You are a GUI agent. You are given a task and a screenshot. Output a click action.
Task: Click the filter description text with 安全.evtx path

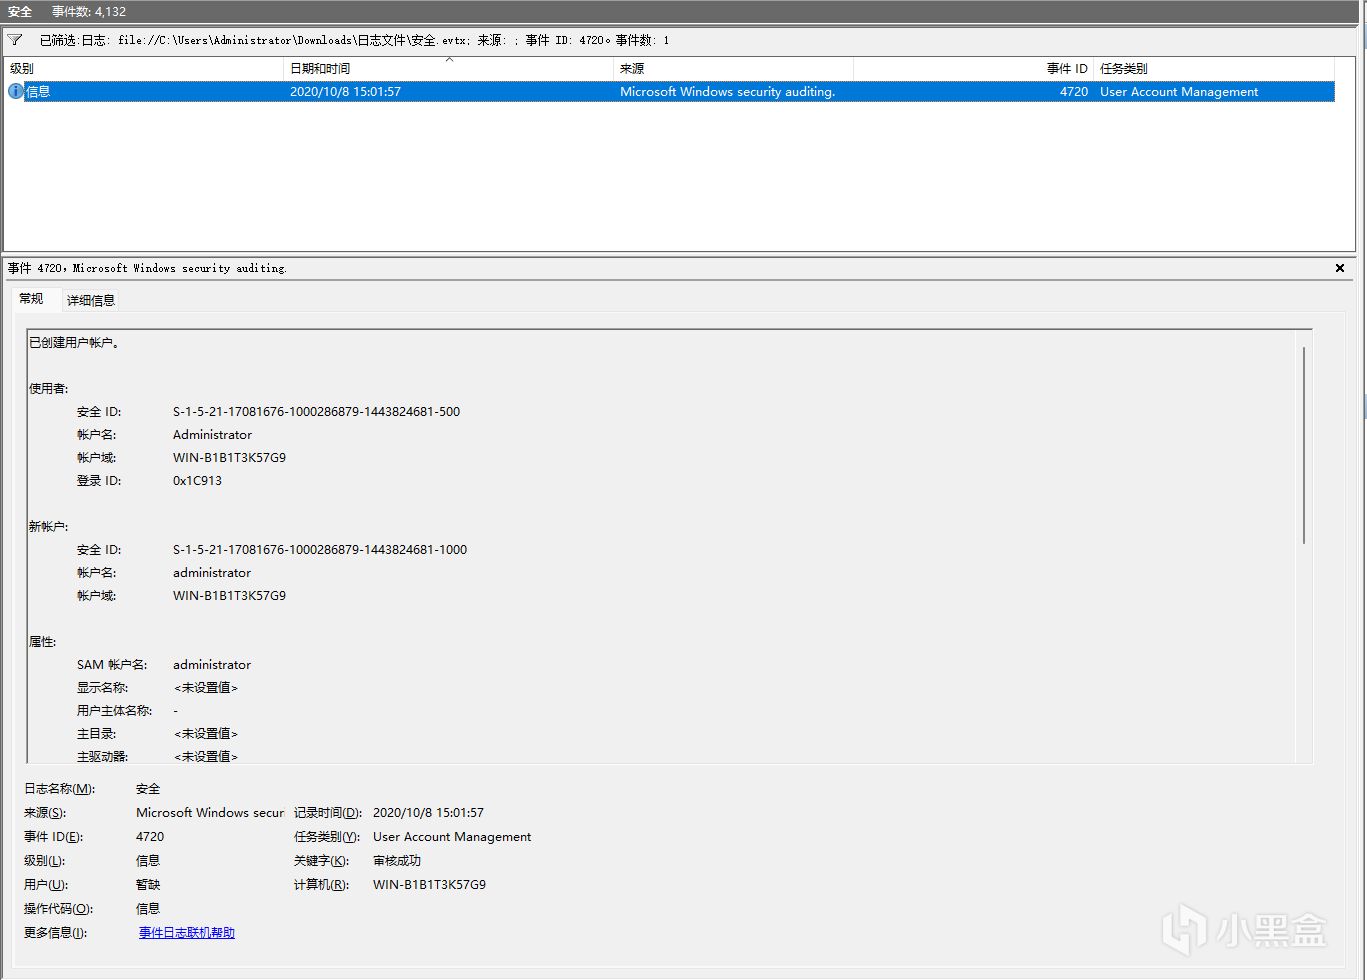[x=354, y=40]
